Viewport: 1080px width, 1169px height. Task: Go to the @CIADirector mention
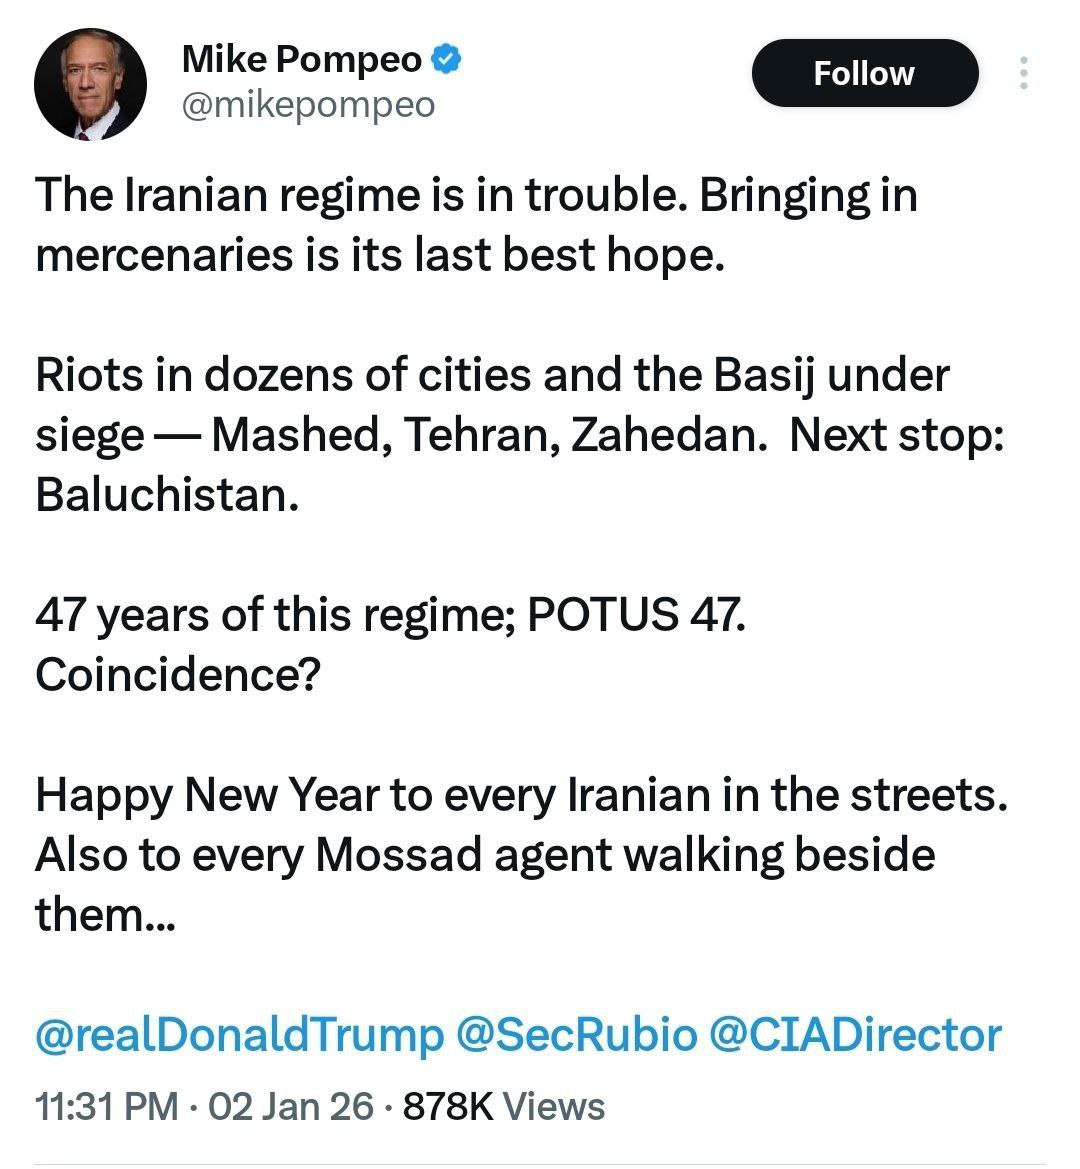(x=854, y=1035)
